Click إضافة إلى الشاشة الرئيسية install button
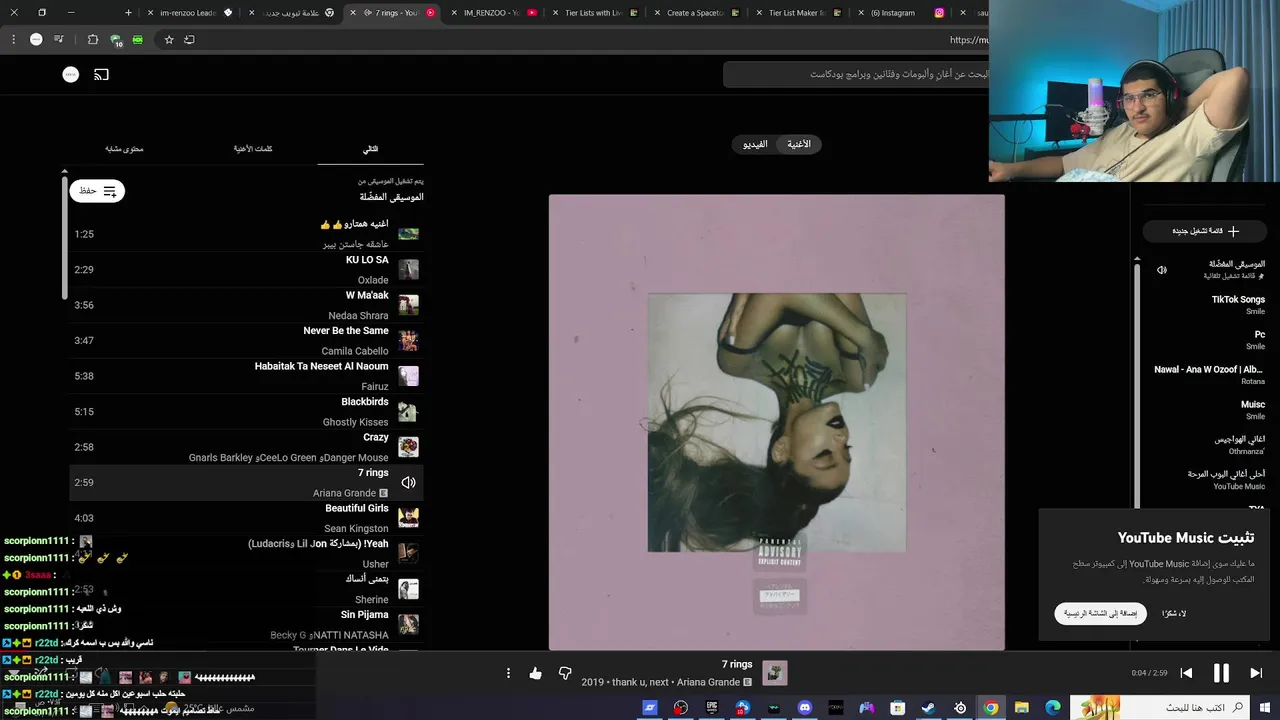This screenshot has width=1280, height=720. point(1100,613)
